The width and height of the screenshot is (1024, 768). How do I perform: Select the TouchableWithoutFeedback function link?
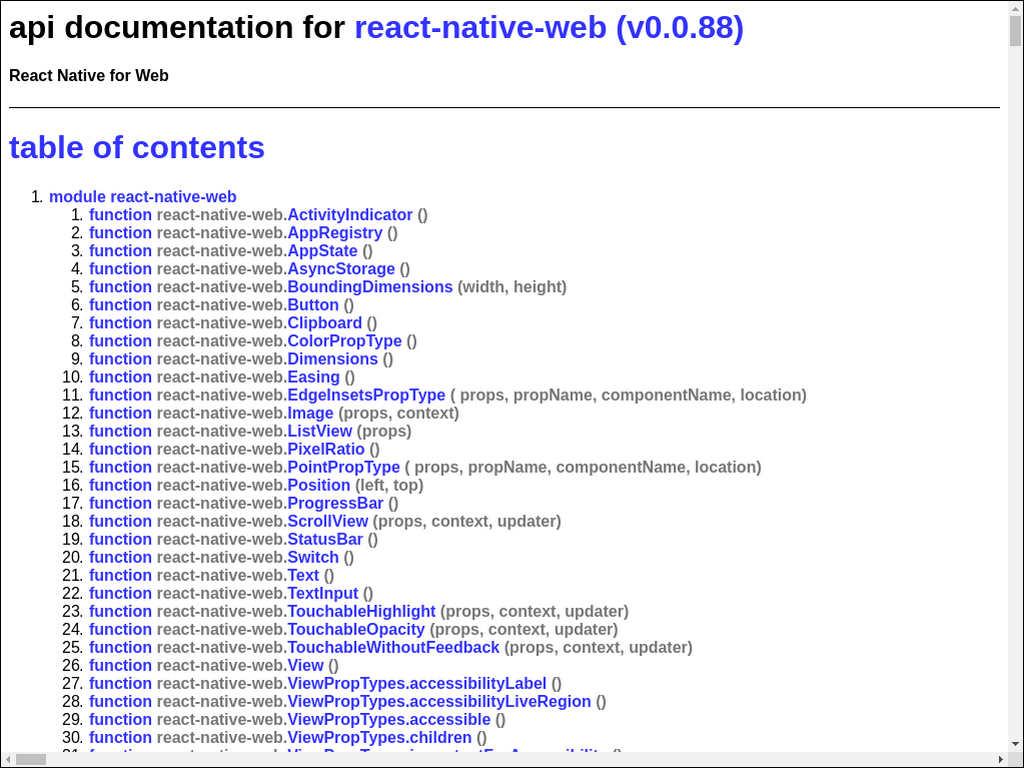tap(393, 647)
